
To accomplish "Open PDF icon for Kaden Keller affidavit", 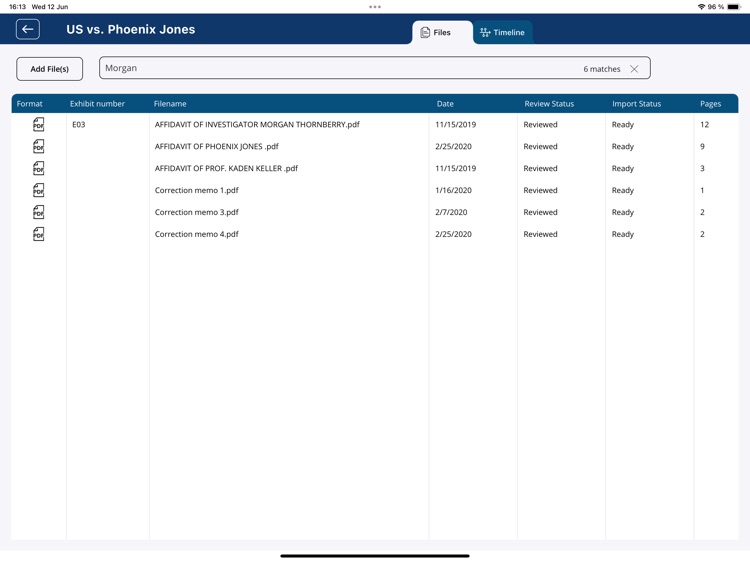I will (x=38, y=168).
